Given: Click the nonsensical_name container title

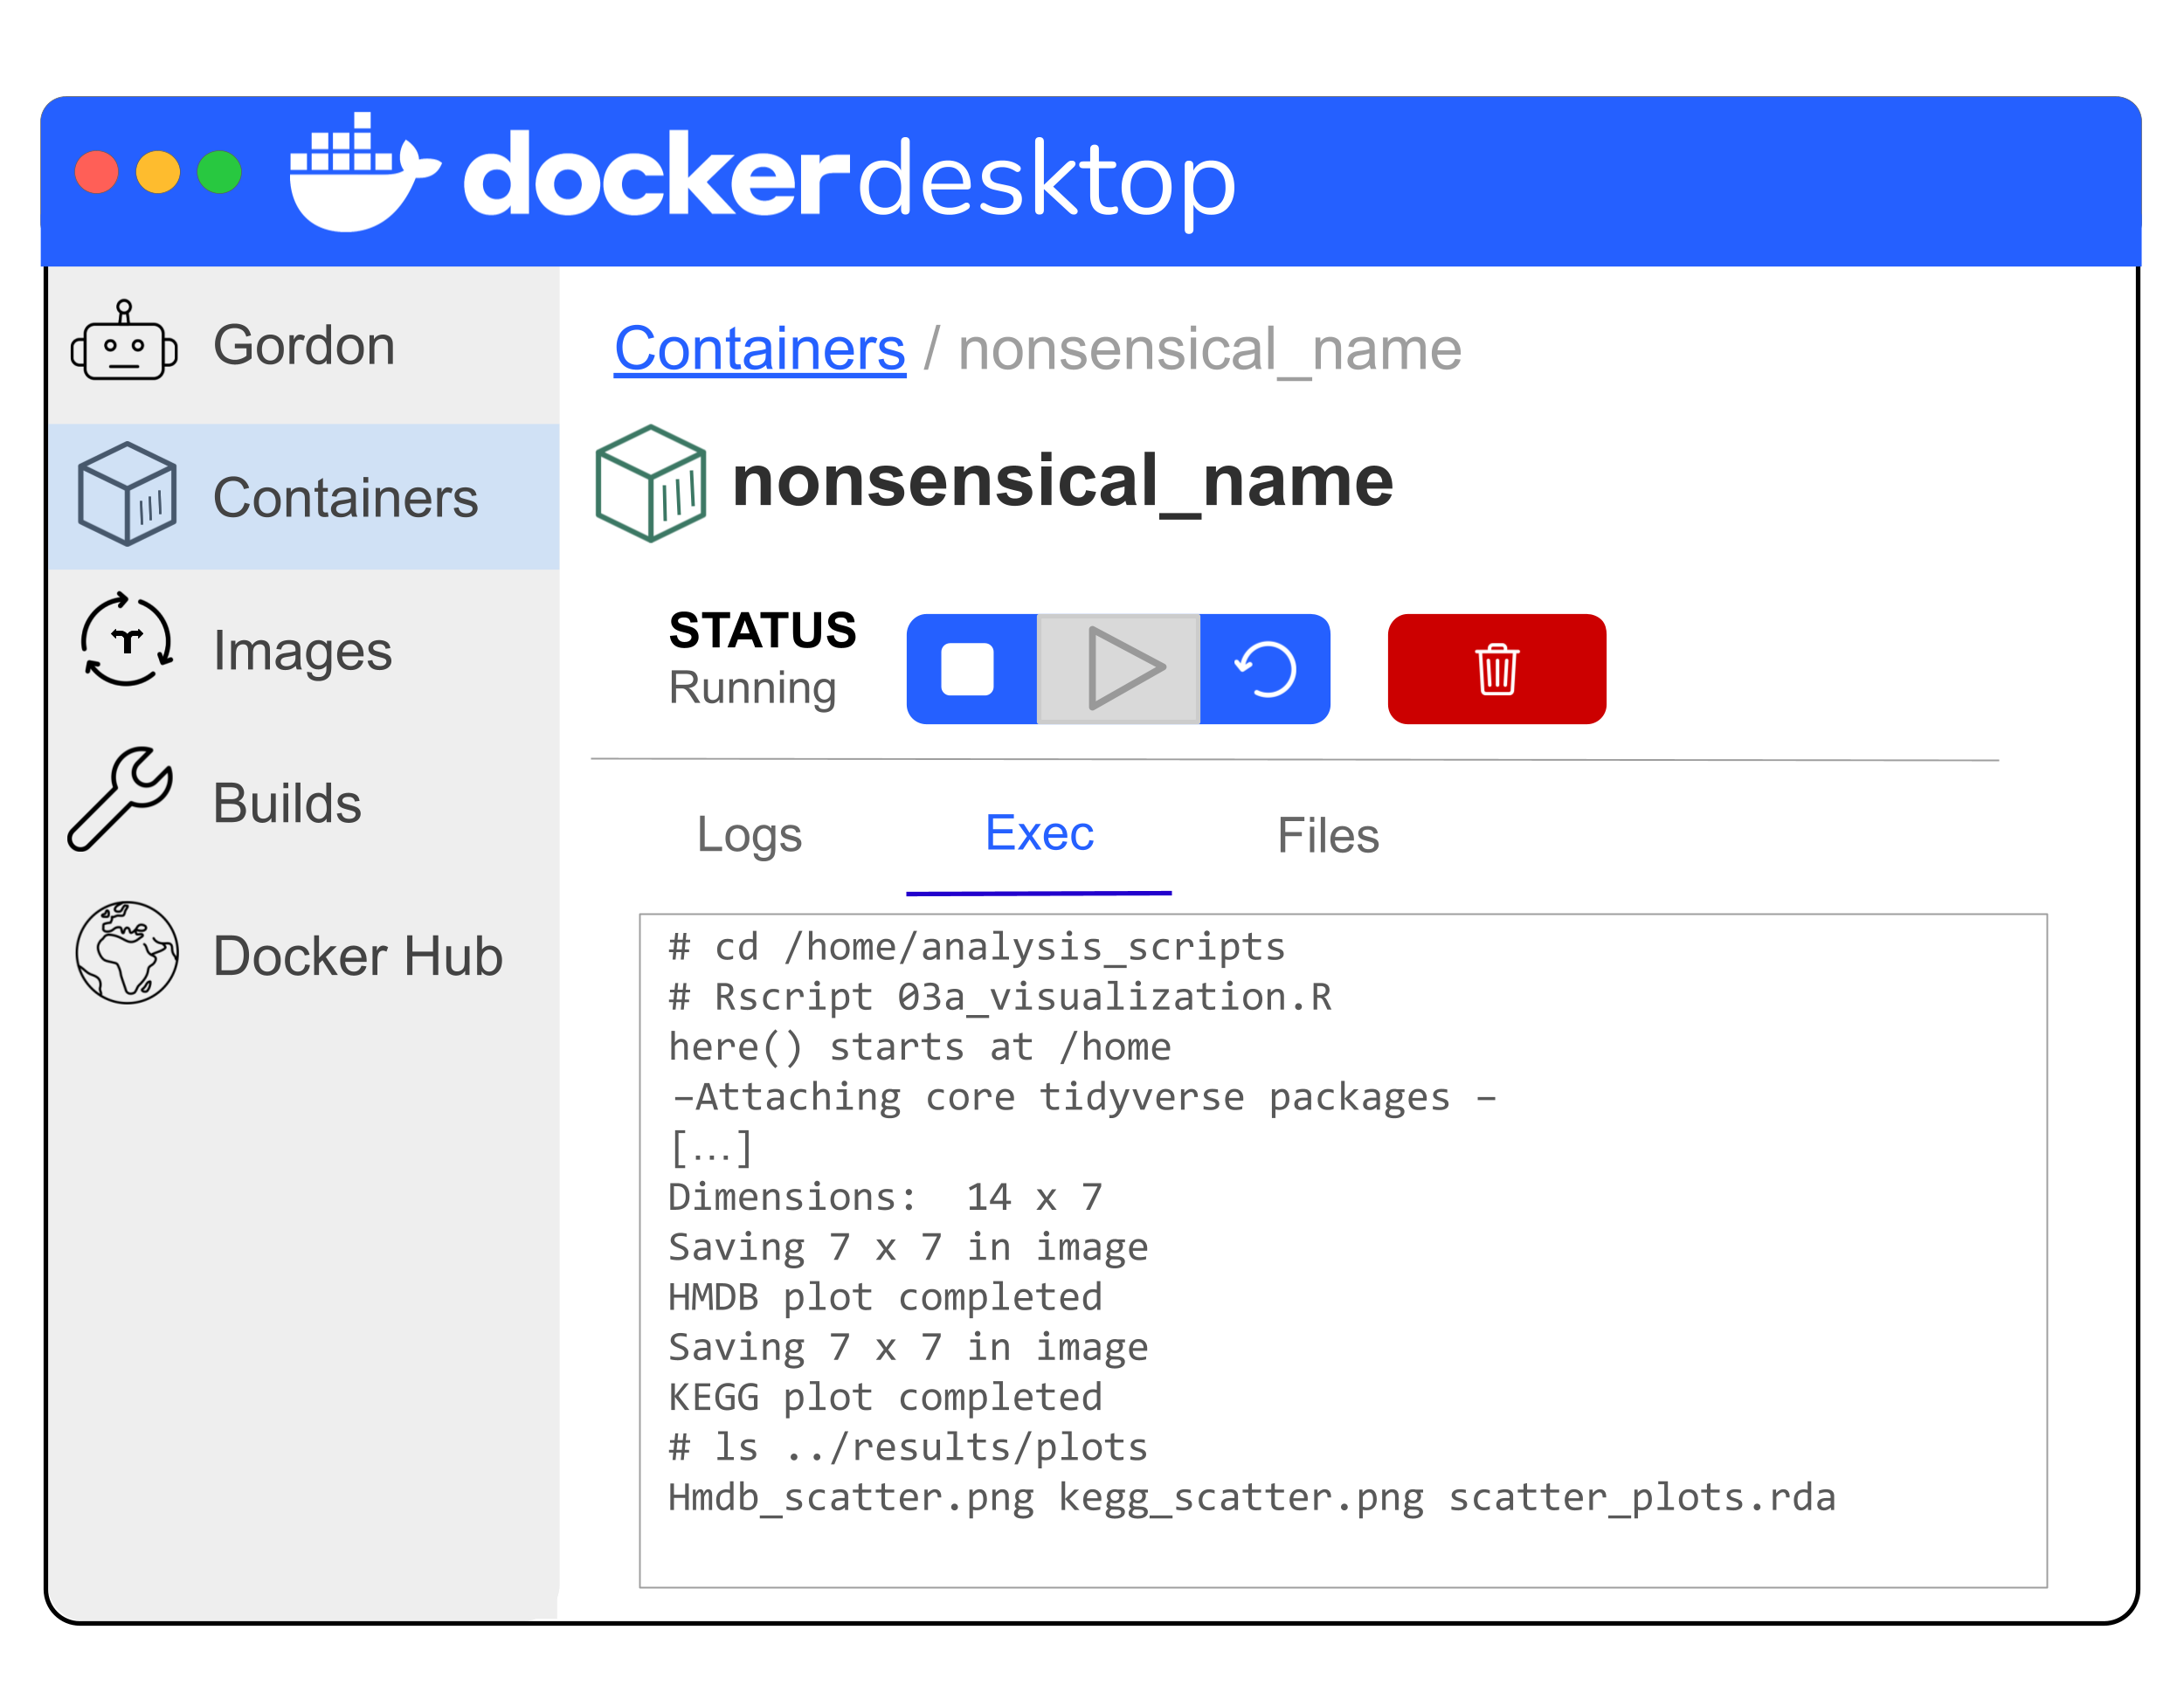Looking at the screenshot, I should tap(1062, 484).
